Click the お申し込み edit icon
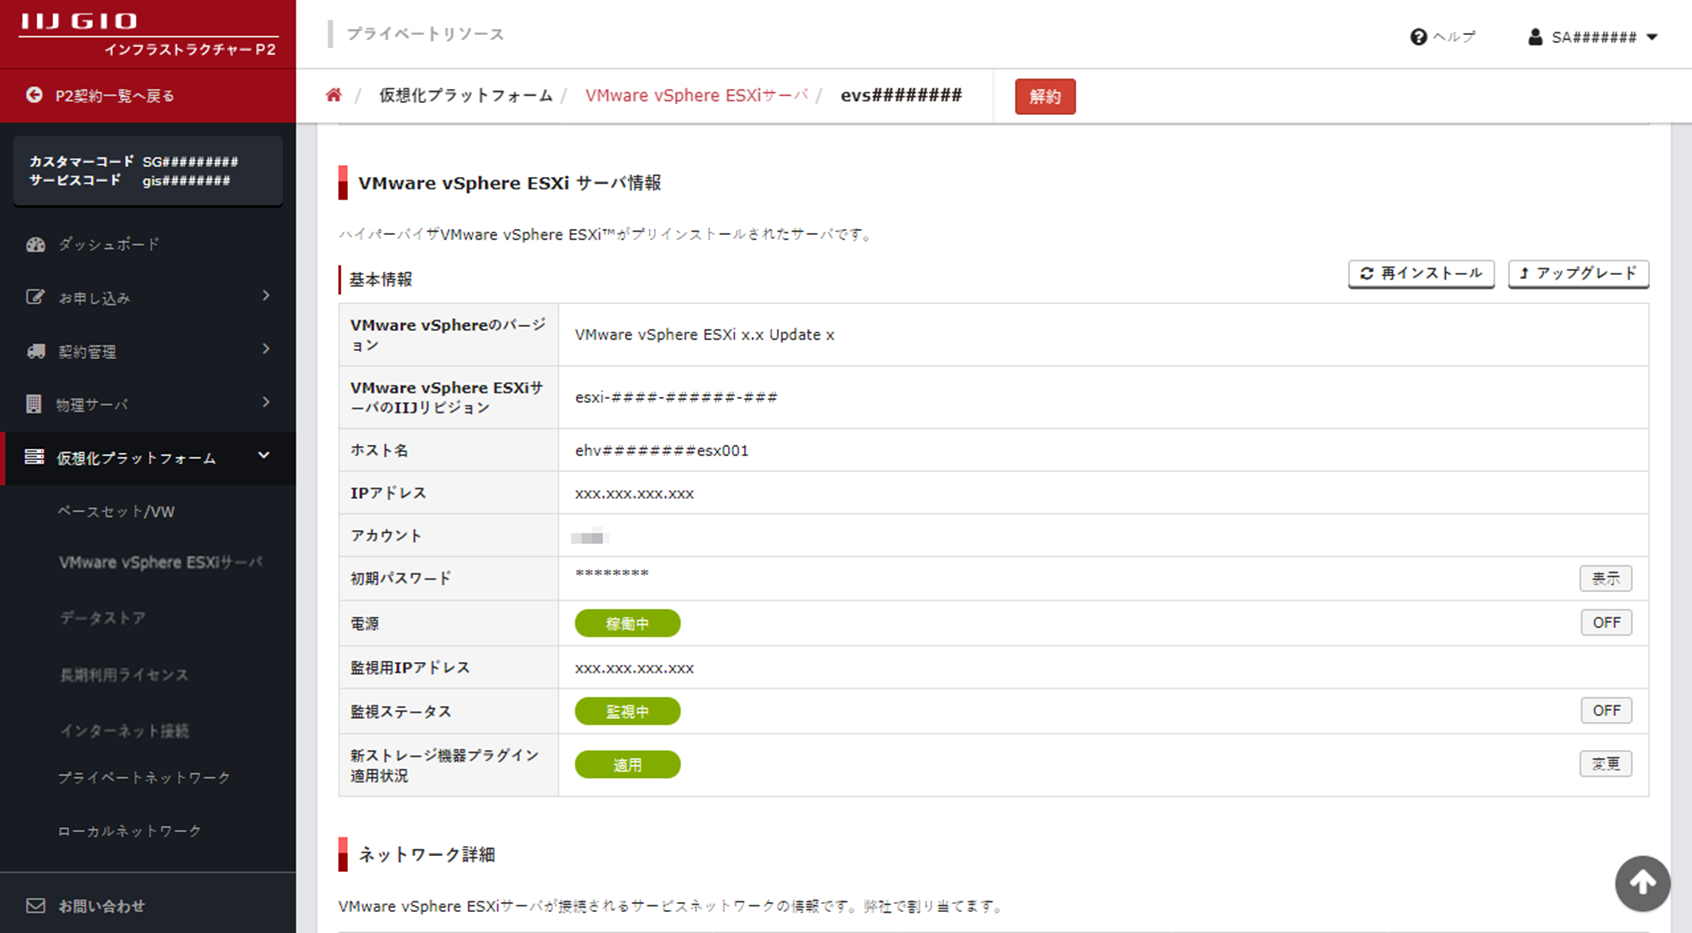 [x=35, y=297]
